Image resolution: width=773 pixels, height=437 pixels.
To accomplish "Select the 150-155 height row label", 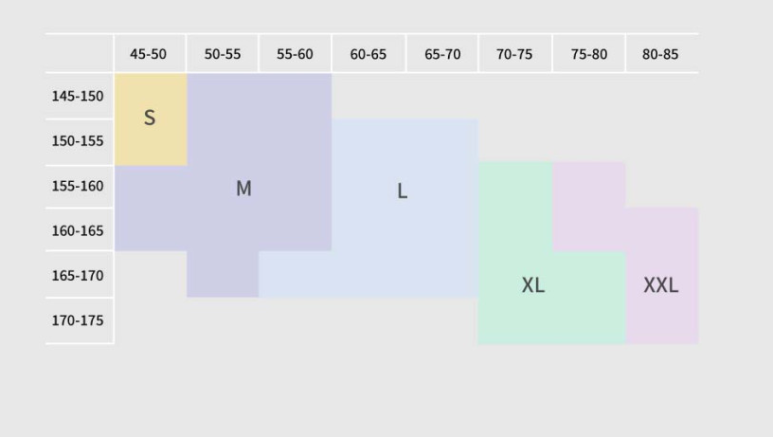I will tap(78, 141).
